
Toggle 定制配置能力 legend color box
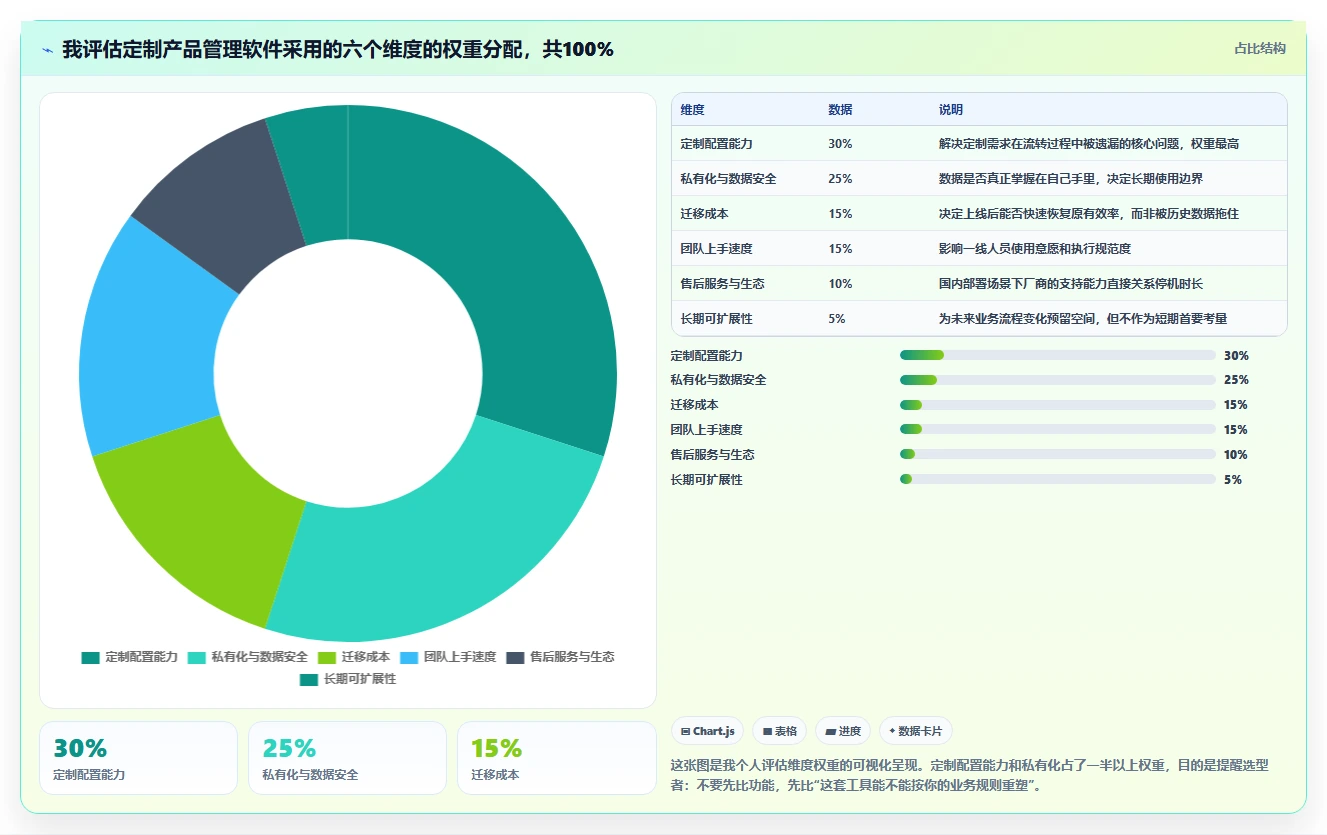click(x=90, y=657)
